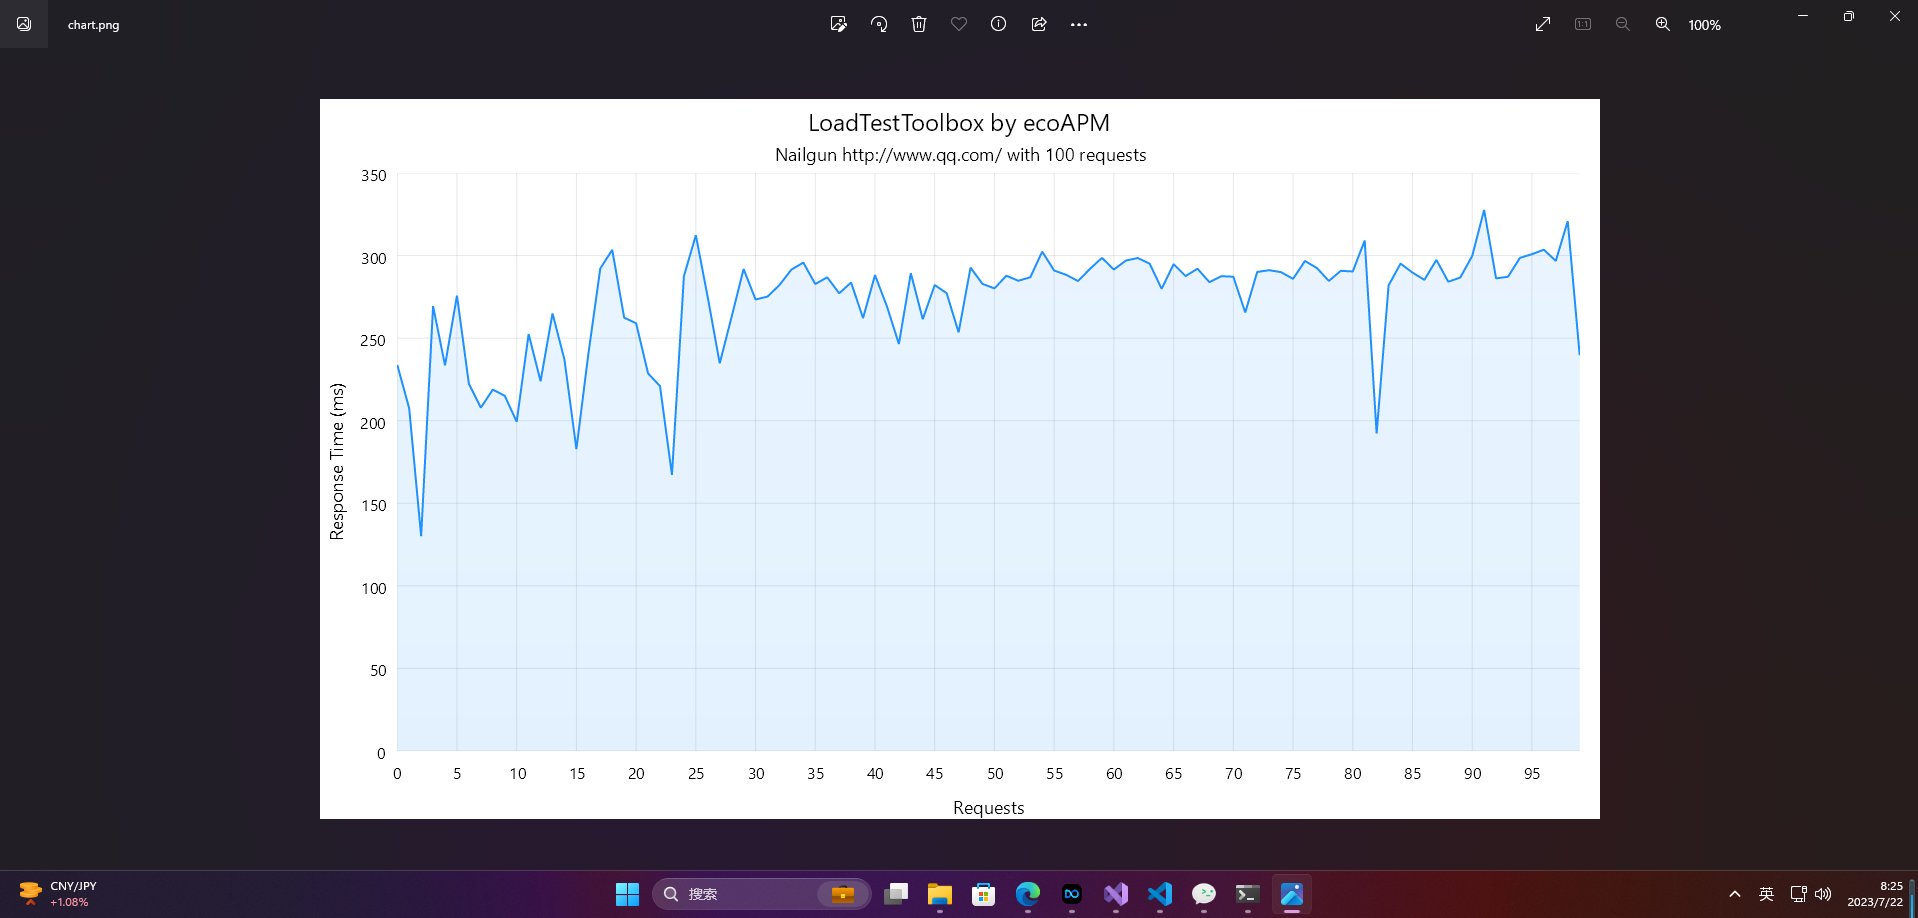Open Task View from the taskbar
The width and height of the screenshot is (1918, 918).
click(896, 894)
